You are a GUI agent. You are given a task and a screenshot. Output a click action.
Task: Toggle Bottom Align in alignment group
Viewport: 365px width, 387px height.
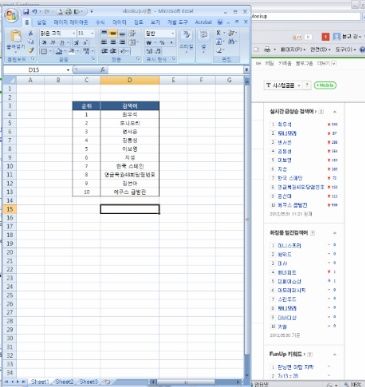pos(122,33)
